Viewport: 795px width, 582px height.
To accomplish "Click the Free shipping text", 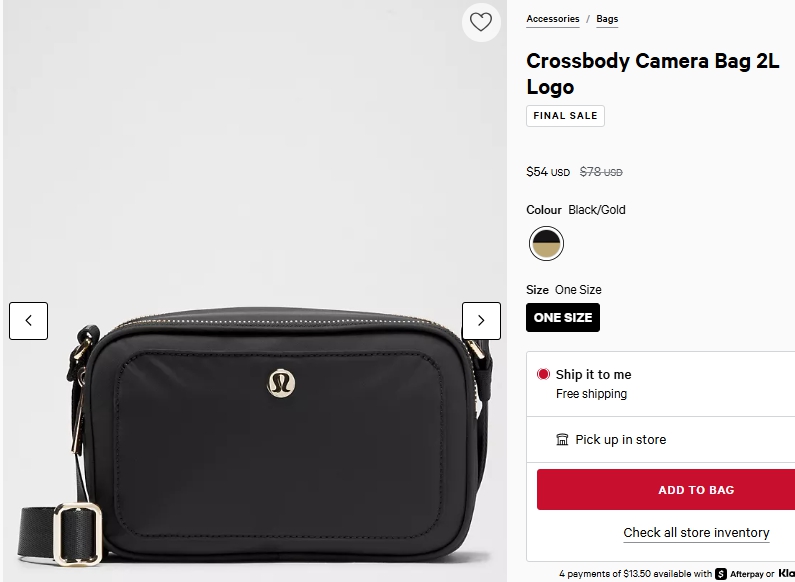I will [x=591, y=394].
